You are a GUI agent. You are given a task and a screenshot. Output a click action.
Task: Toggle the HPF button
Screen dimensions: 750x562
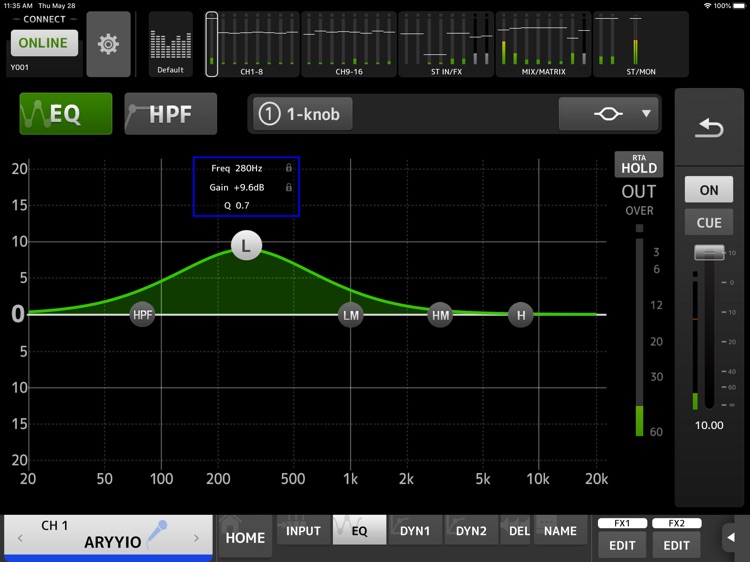click(171, 114)
